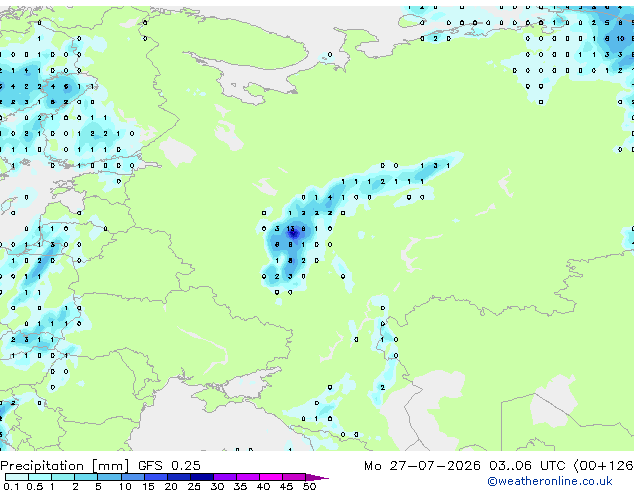Click the 10 mm value near top-right corner
The image size is (634, 490).
click(x=620, y=38)
